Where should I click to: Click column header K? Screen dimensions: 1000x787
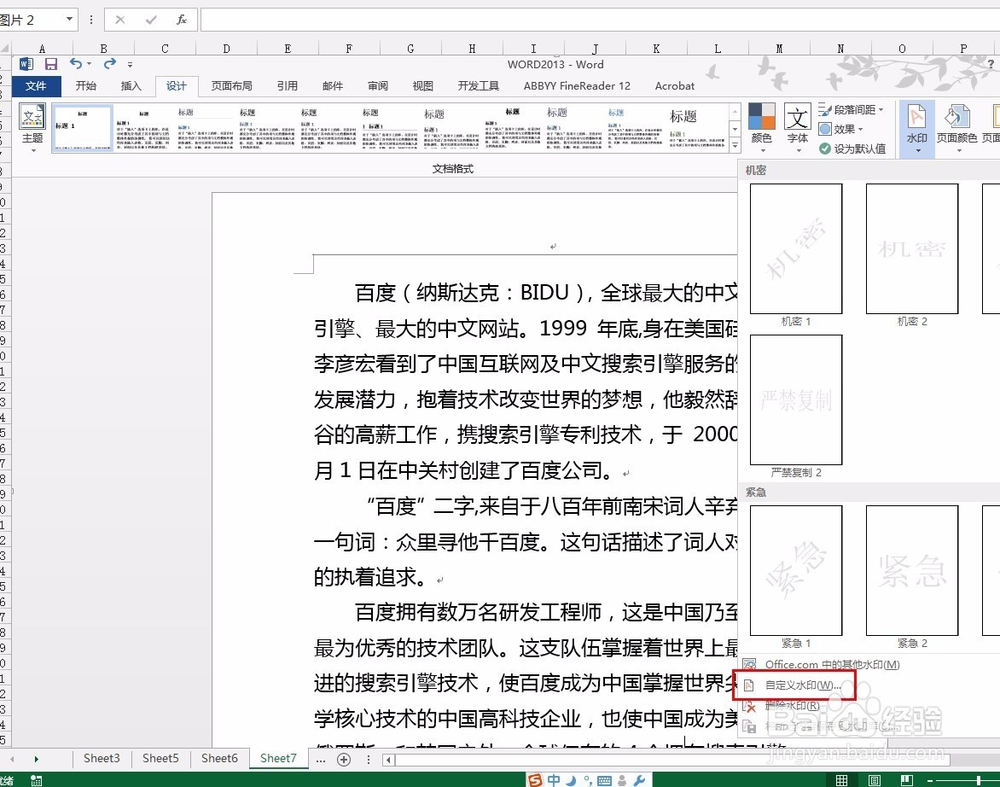pyautogui.click(x=656, y=48)
